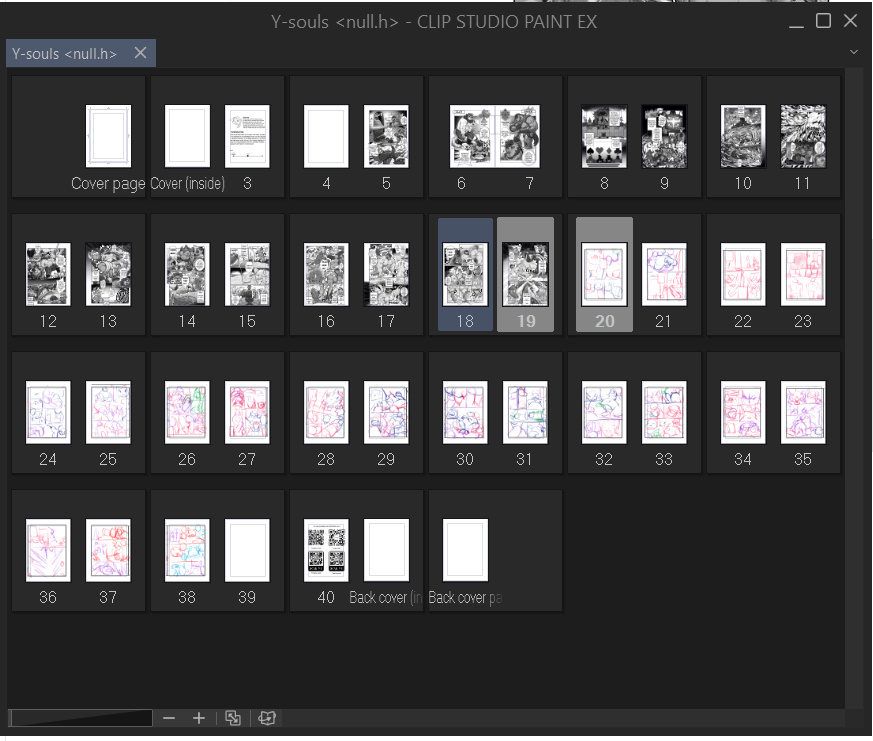Click selected page 20 sketch thumbnail
The image size is (873, 741).
[604, 274]
